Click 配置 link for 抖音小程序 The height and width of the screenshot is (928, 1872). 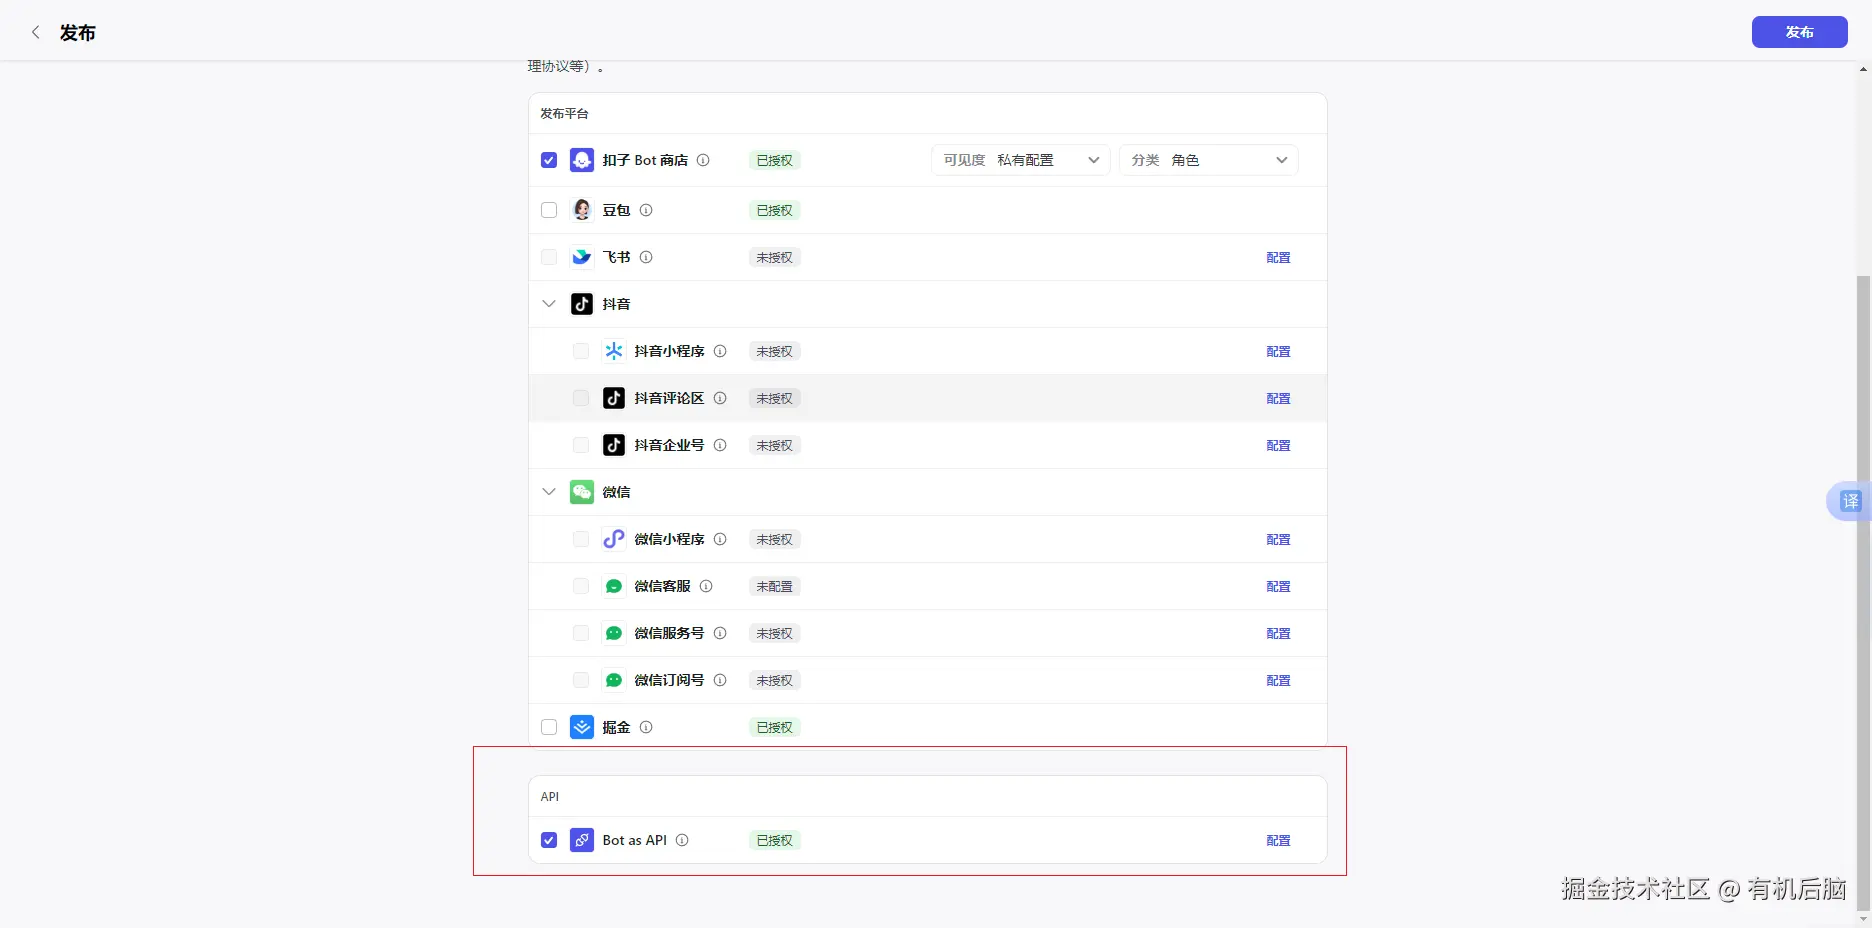[1278, 351]
